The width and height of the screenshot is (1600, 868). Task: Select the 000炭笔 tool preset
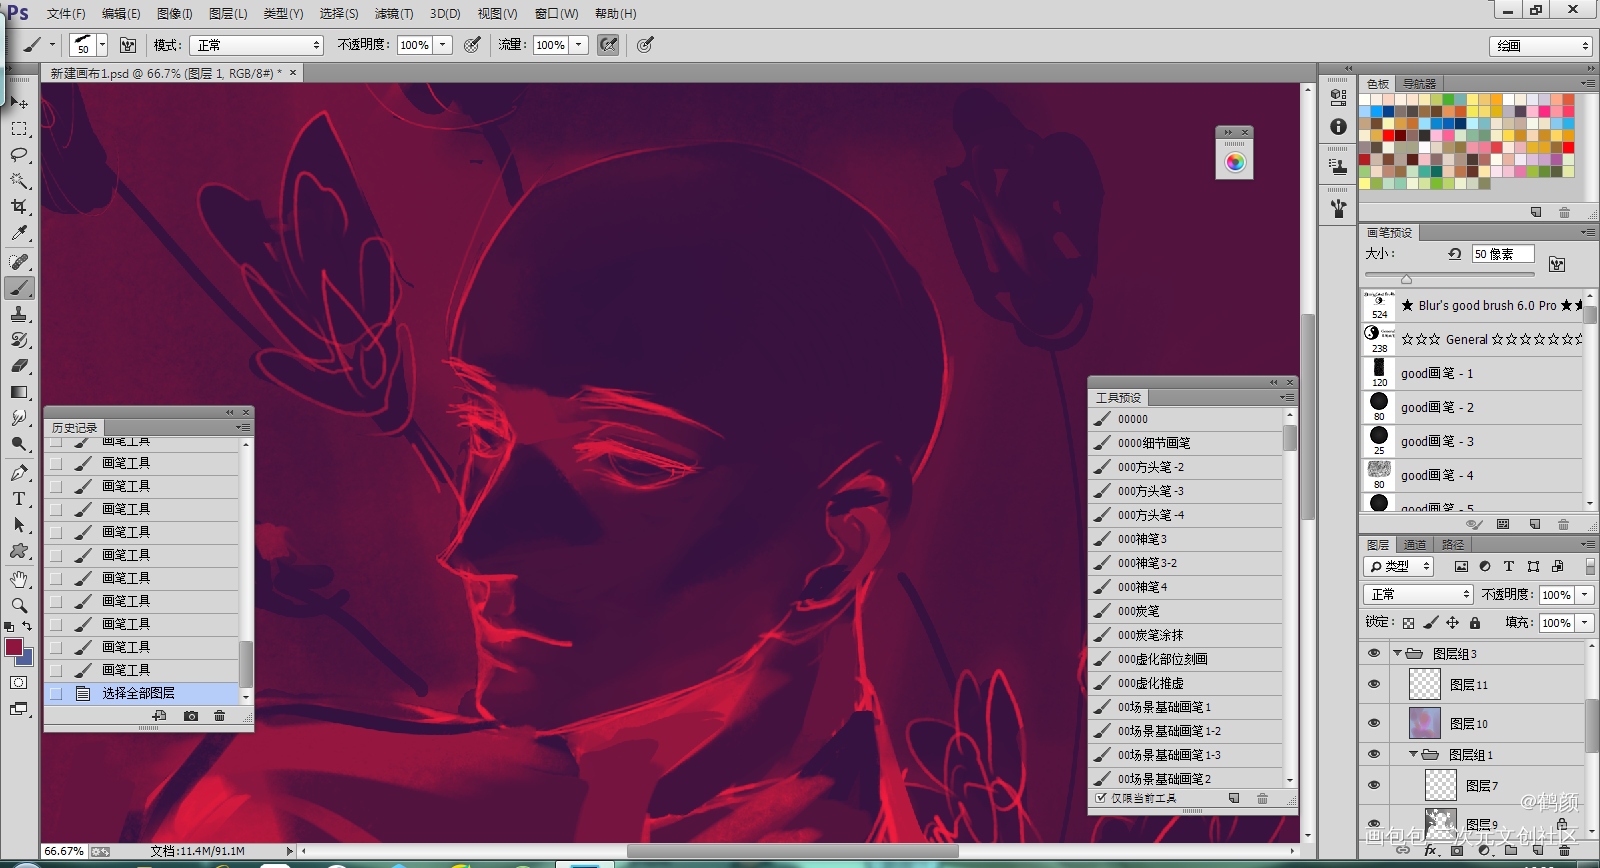click(x=1139, y=611)
